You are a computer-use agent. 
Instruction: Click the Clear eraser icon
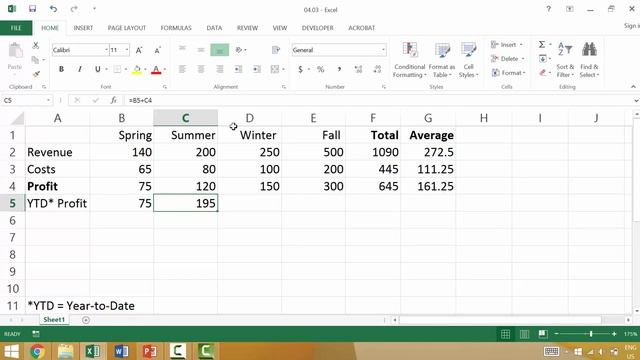542,73
